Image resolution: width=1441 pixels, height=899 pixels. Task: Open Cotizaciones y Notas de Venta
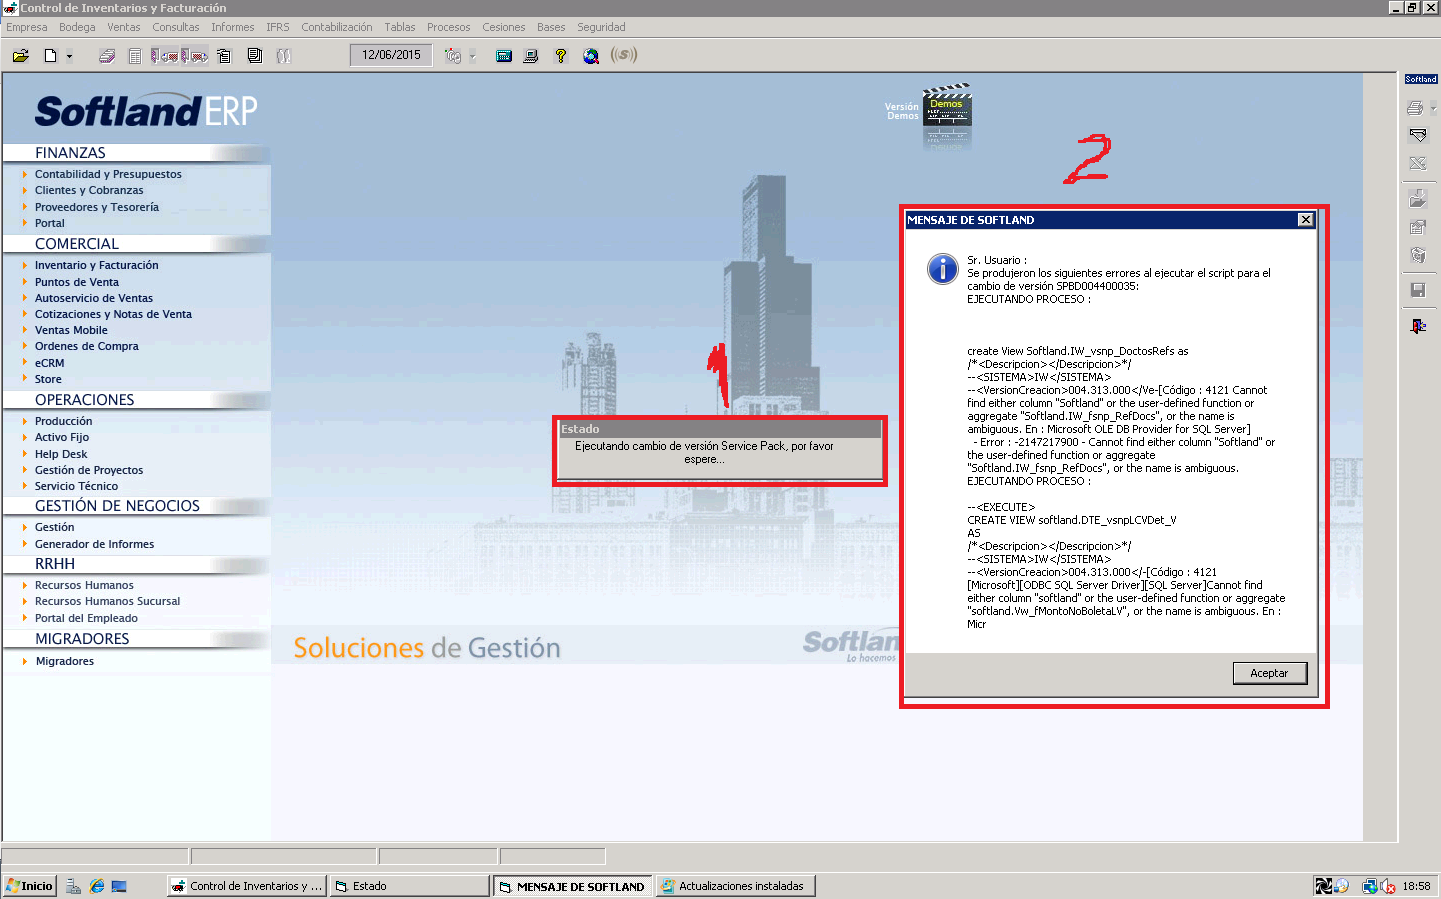click(x=113, y=314)
